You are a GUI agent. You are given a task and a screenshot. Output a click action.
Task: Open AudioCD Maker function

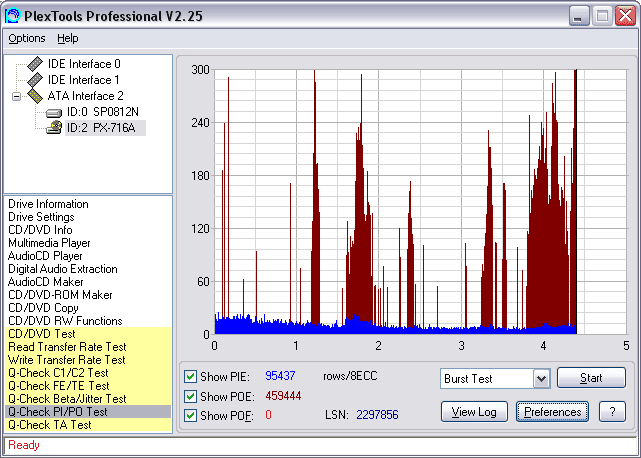tap(45, 282)
